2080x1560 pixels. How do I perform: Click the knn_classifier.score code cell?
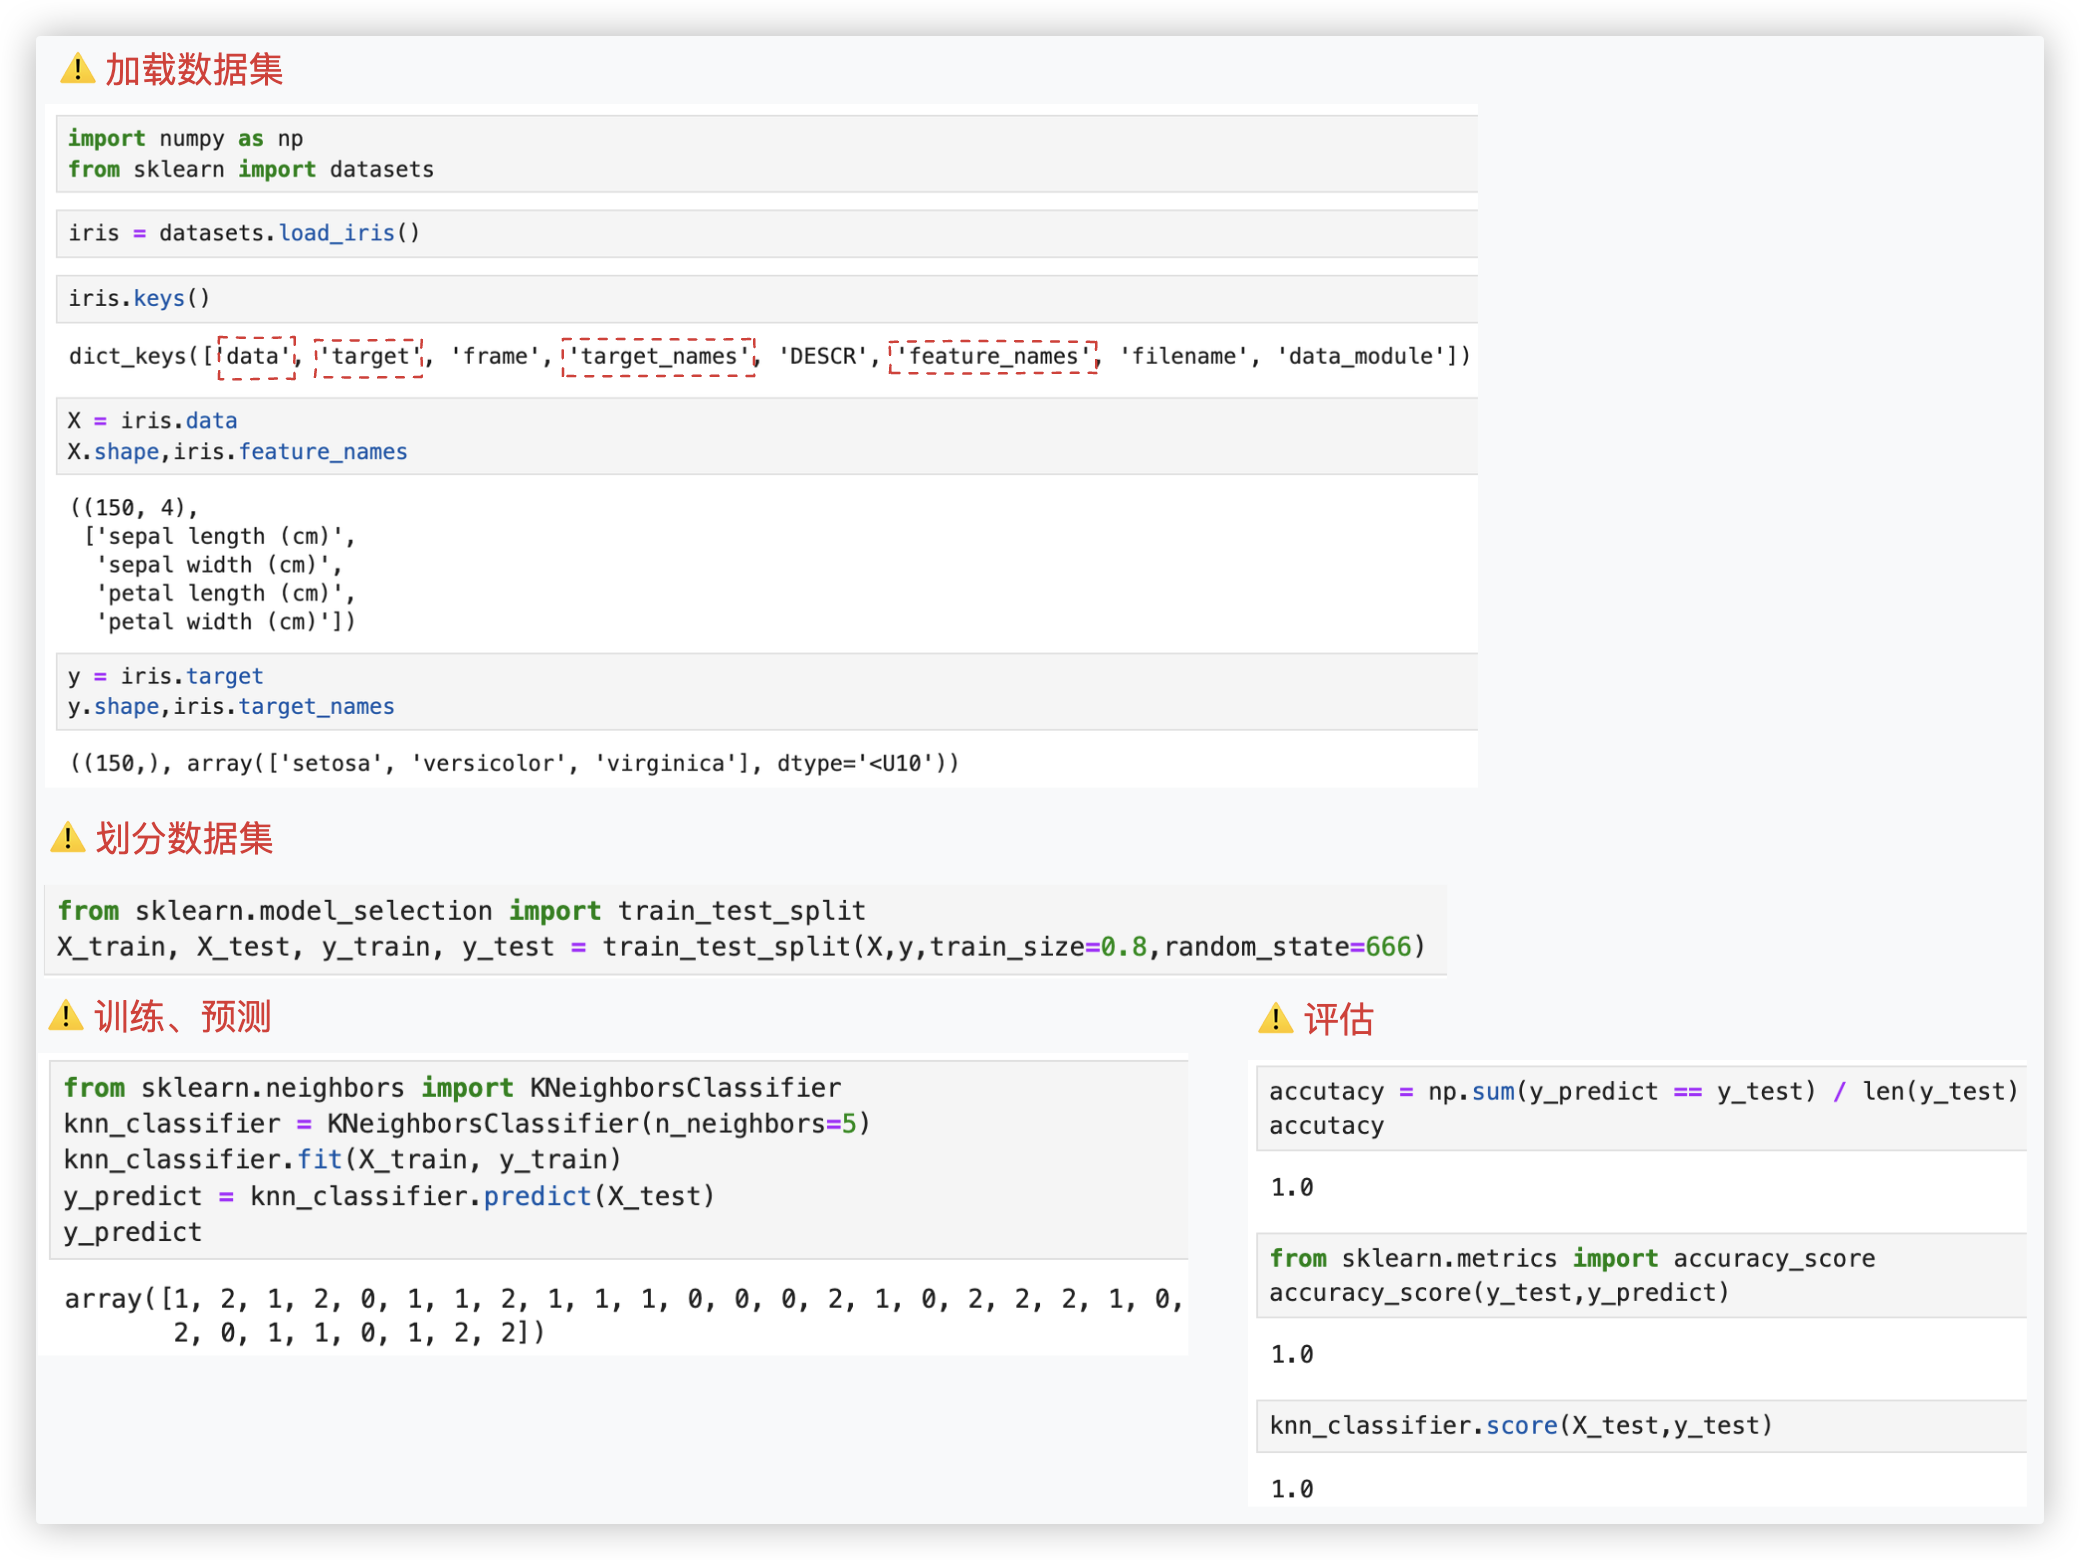(x=1640, y=1425)
